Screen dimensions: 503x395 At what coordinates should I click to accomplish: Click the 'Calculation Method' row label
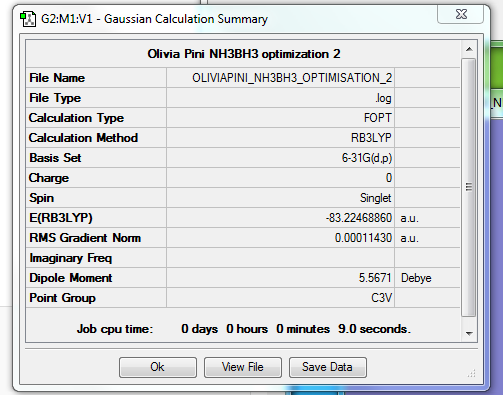83,138
